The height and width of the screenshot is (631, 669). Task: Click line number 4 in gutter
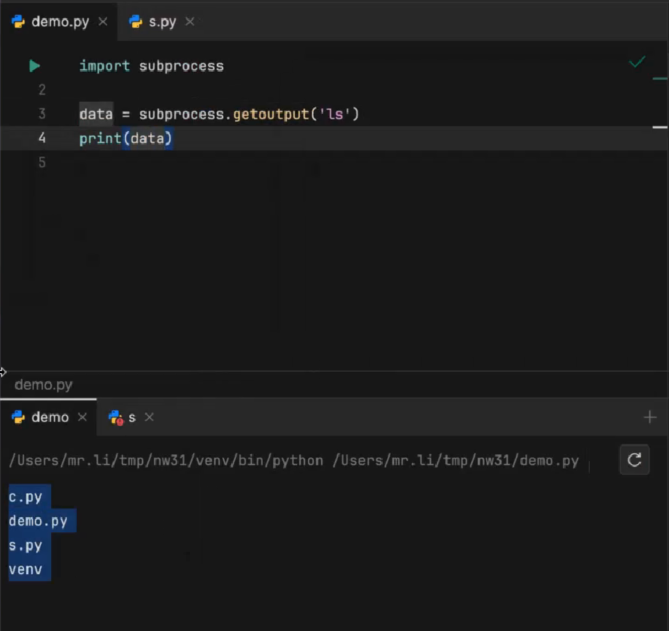click(x=42, y=138)
